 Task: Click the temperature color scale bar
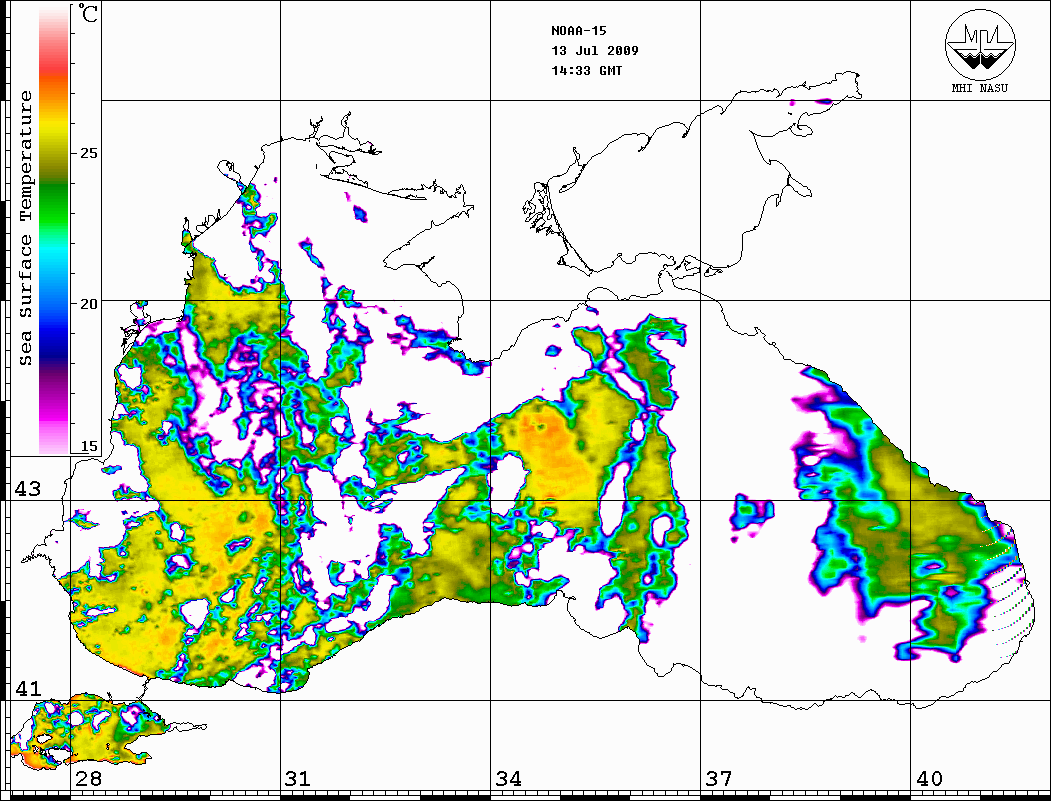tap(54, 230)
